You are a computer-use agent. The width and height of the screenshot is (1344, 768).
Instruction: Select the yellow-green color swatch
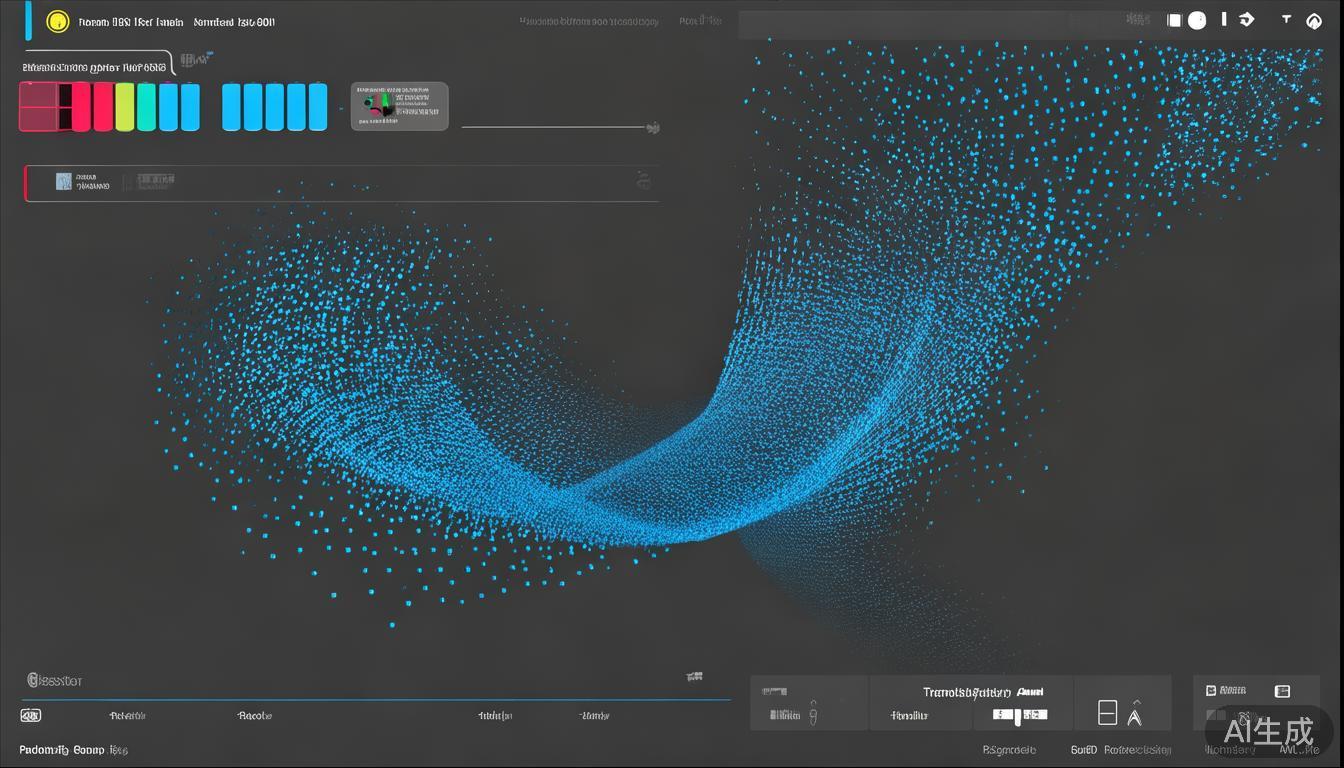coord(125,107)
